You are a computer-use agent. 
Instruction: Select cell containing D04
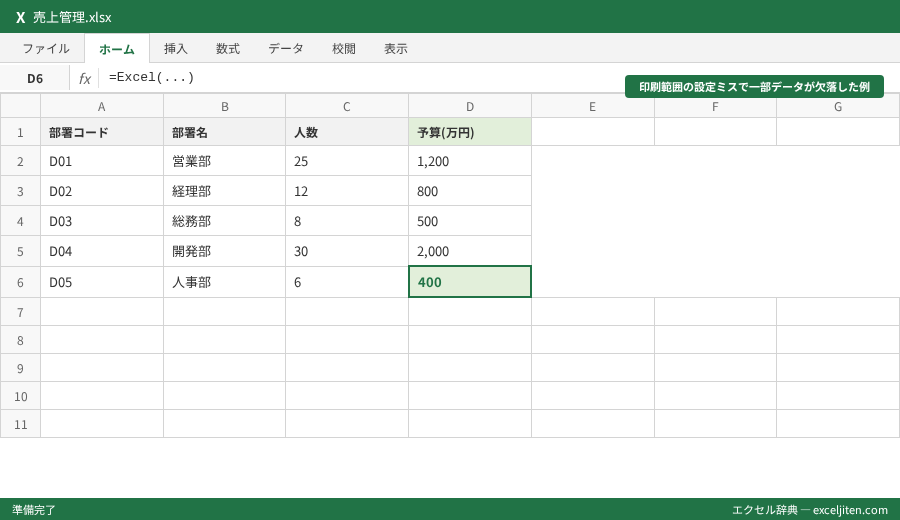click(x=102, y=251)
